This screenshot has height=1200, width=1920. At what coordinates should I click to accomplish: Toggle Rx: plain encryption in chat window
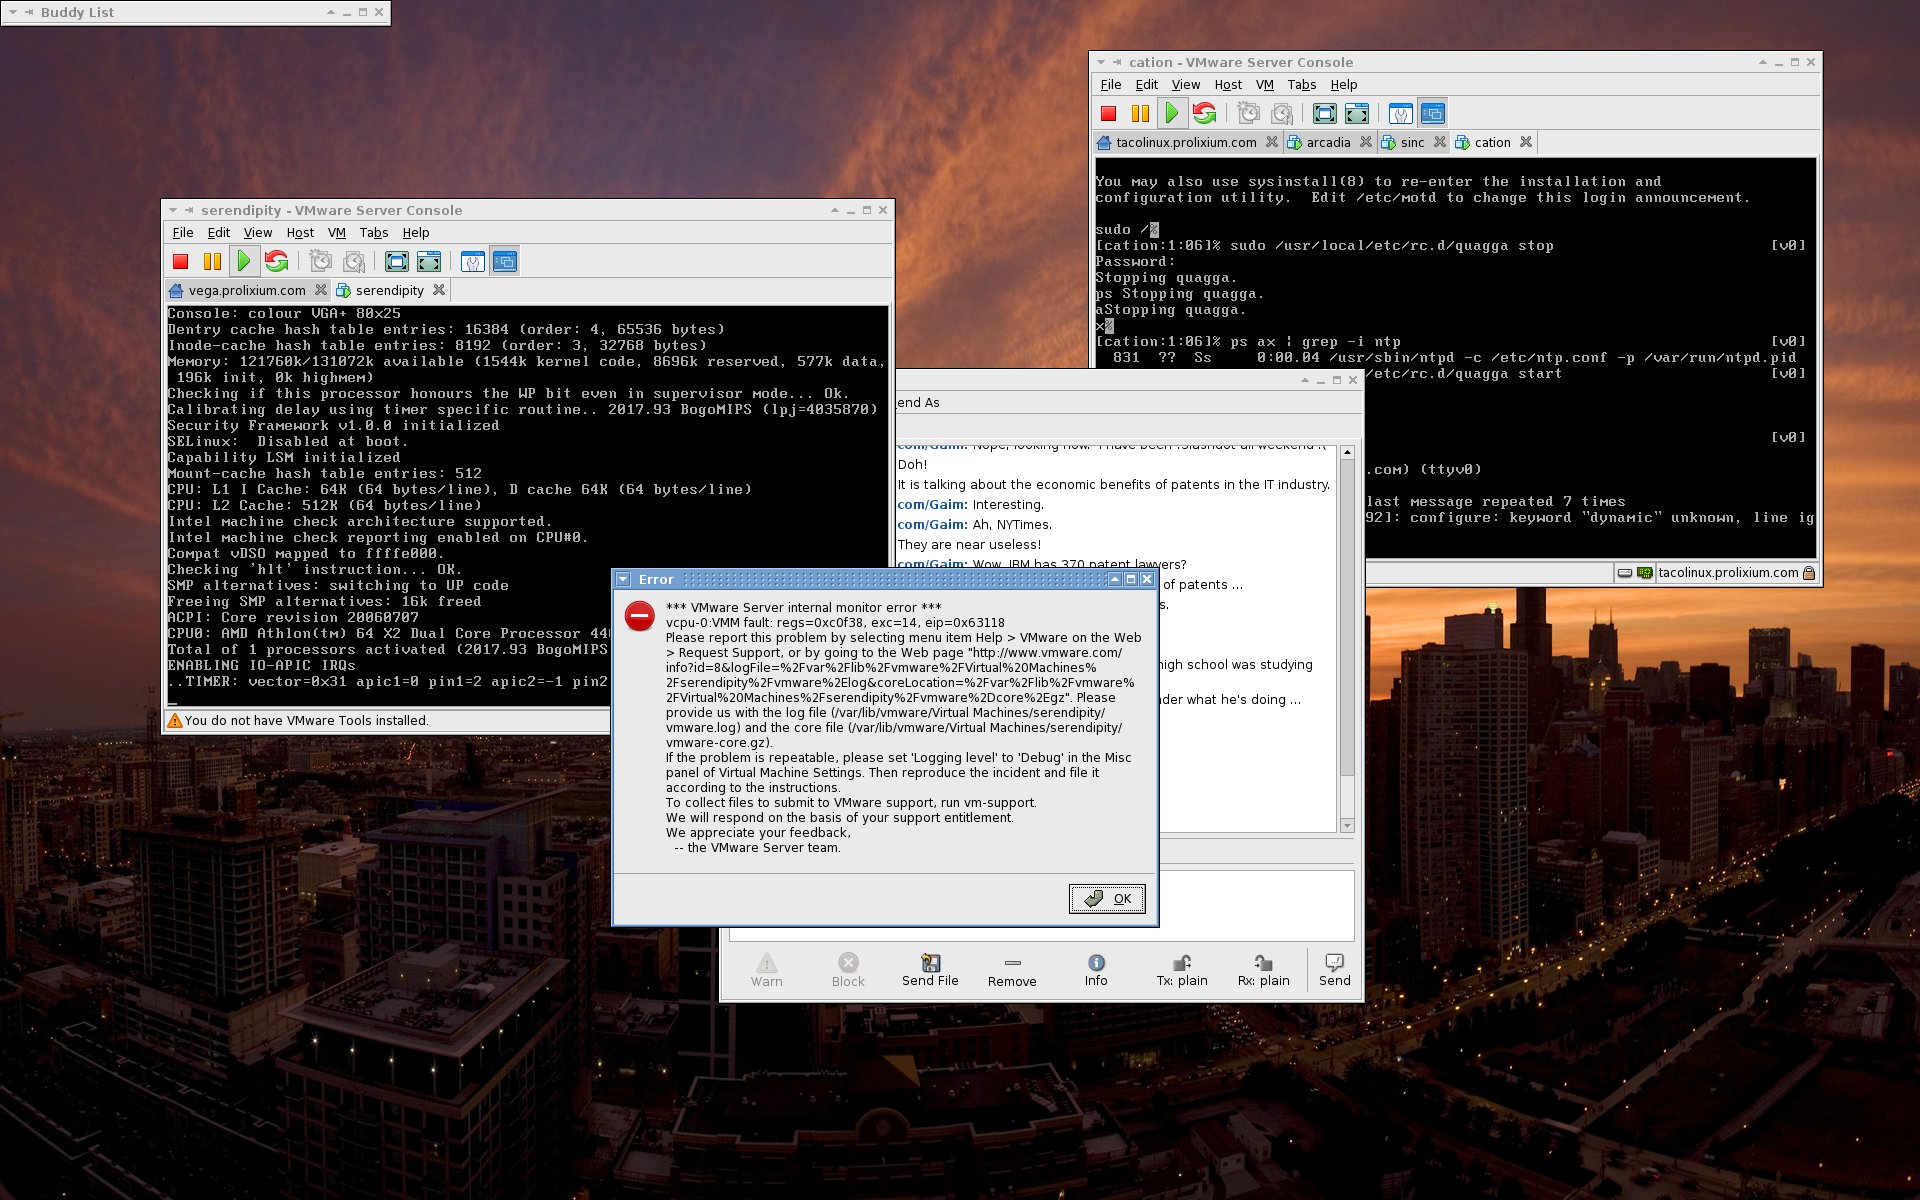[x=1263, y=969]
